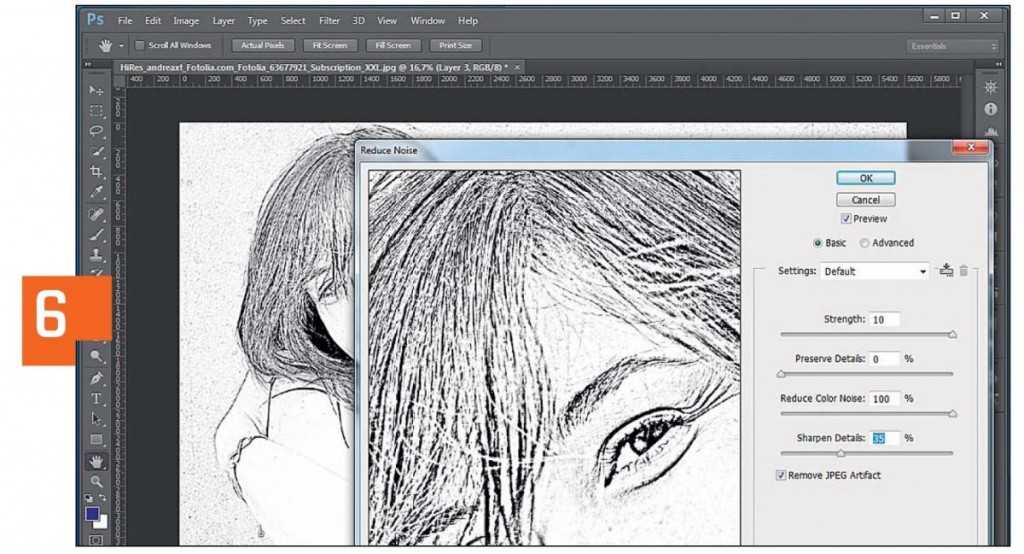Click the Sharpen Details slider handle
Screen dimensions: 1024x554
pyautogui.click(x=840, y=453)
